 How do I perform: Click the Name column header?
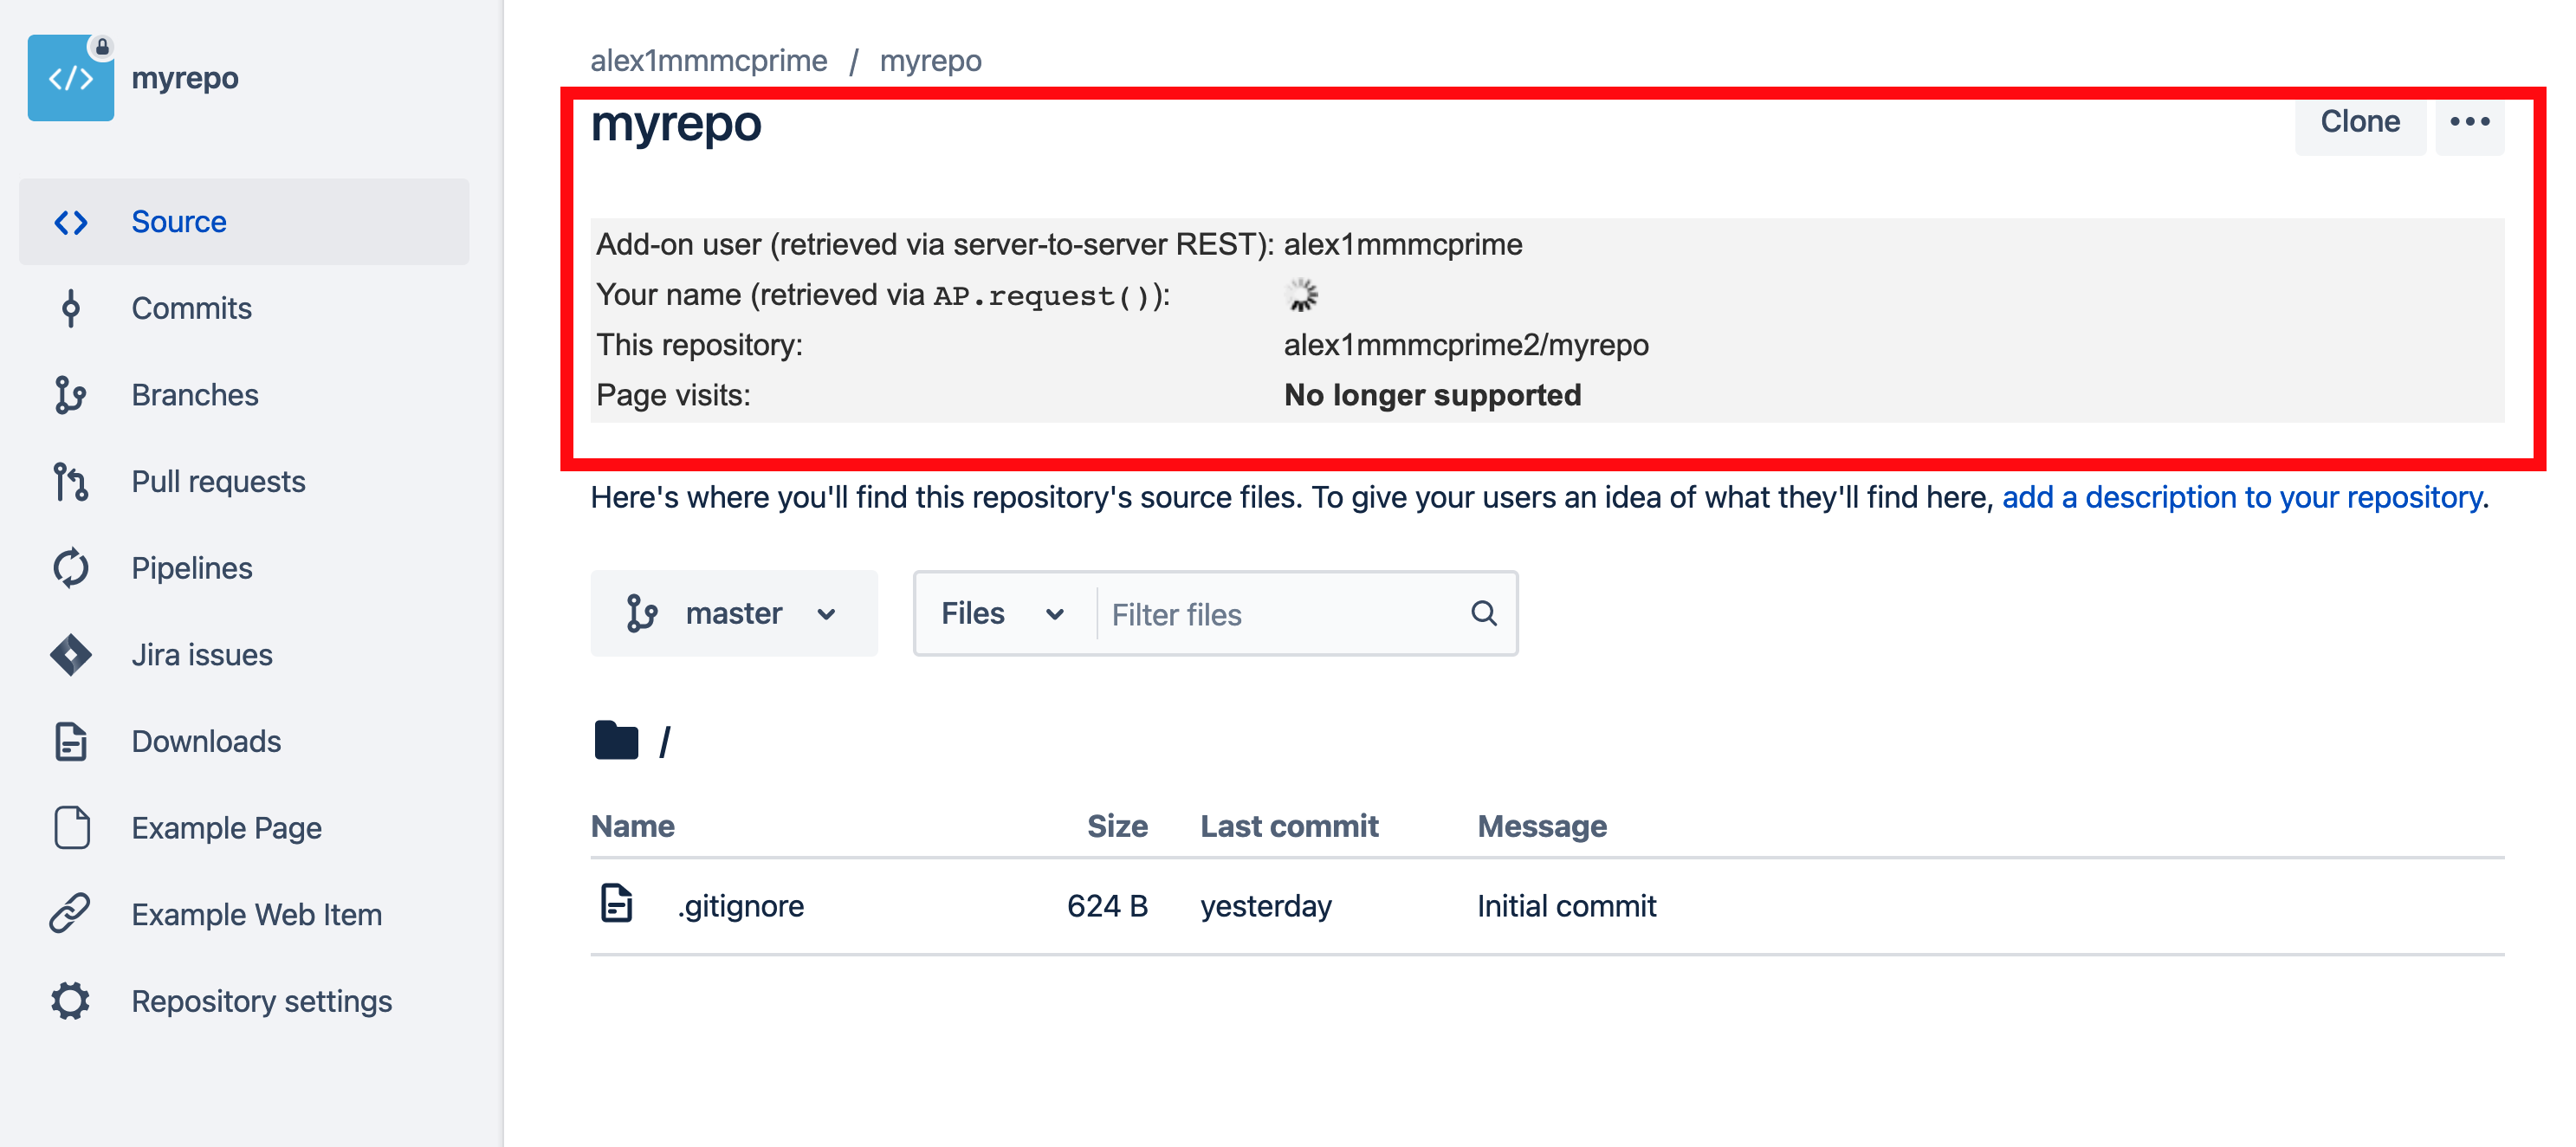tap(632, 826)
